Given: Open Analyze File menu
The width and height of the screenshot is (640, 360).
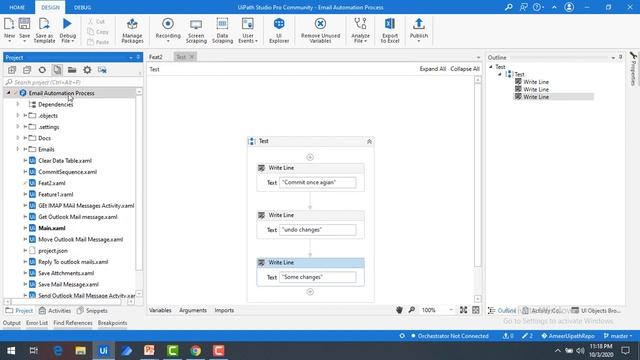Looking at the screenshot, I should click(x=360, y=30).
